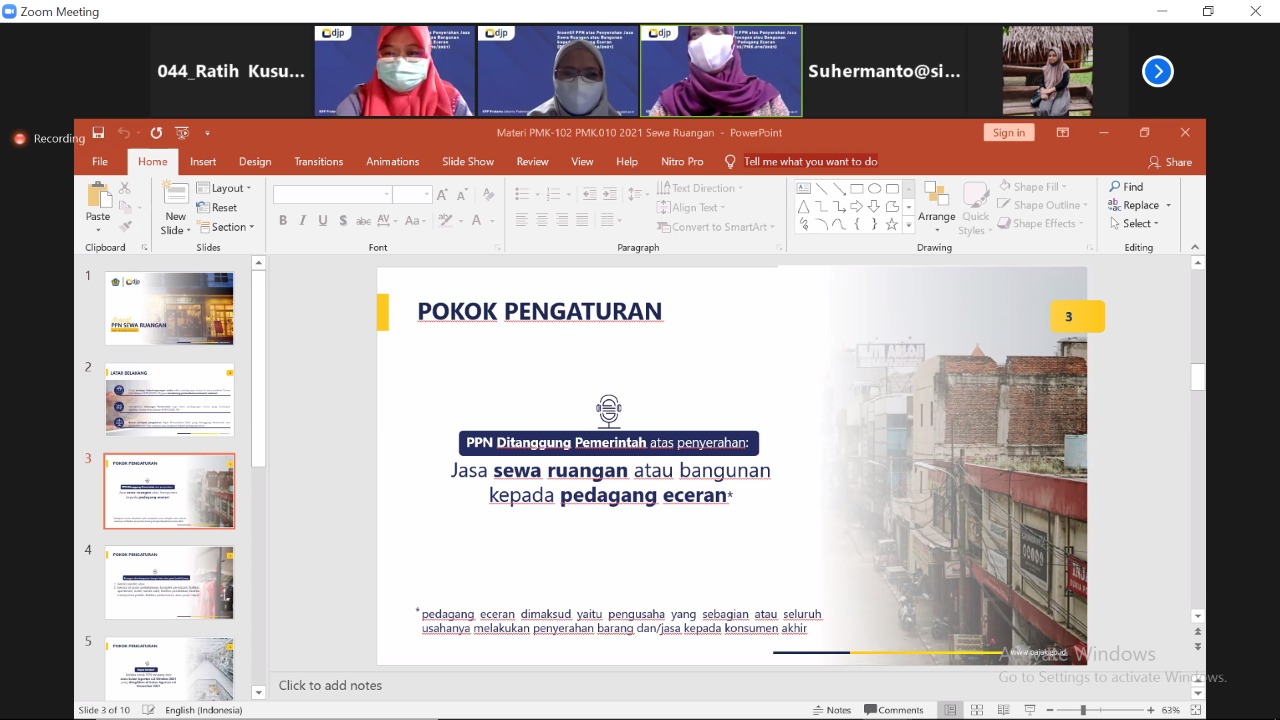Screen dimensions: 1280x720
Task: Switch to the Slide Show tab
Action: [x=468, y=162]
